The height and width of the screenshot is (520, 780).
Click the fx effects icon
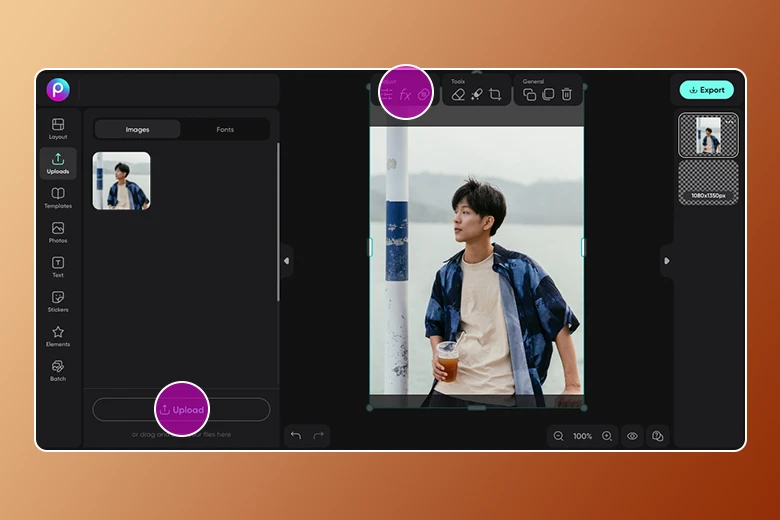[405, 95]
